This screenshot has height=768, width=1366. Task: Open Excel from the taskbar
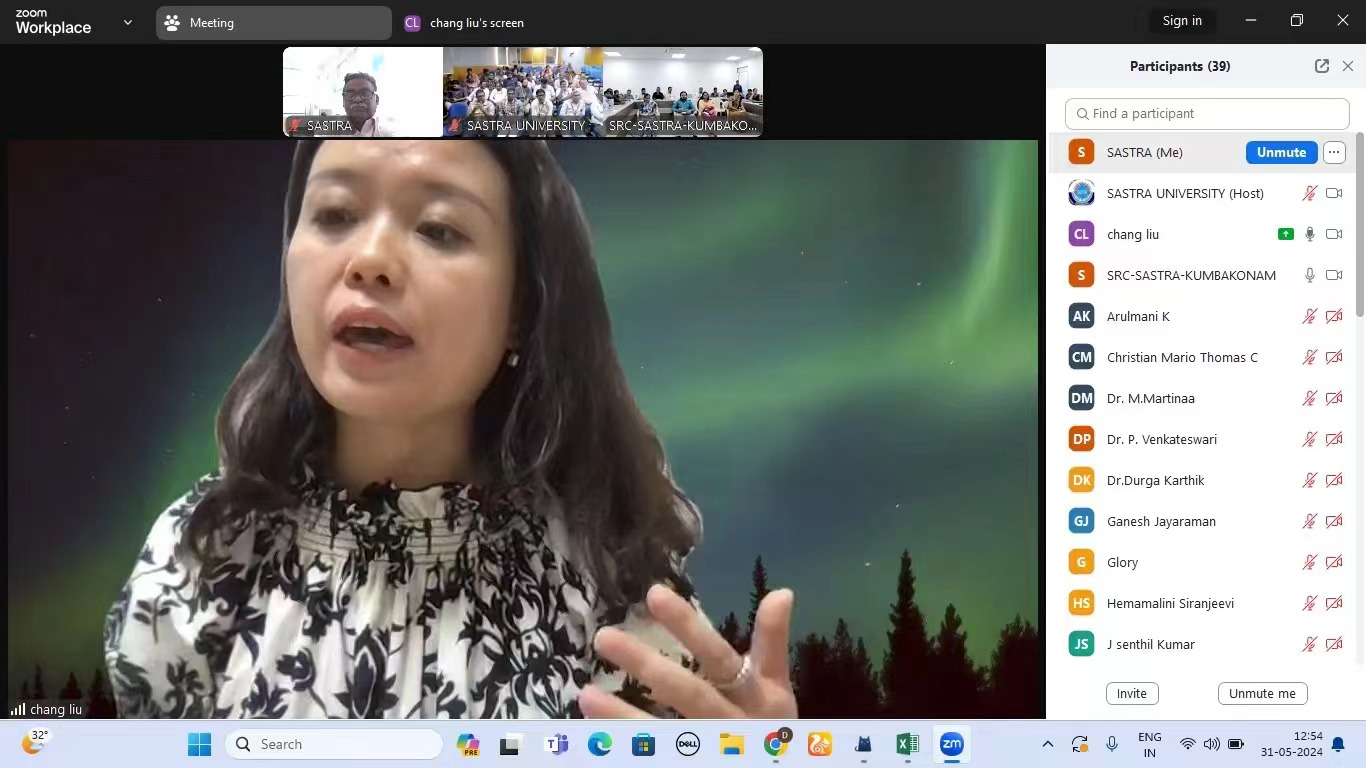[x=907, y=744]
